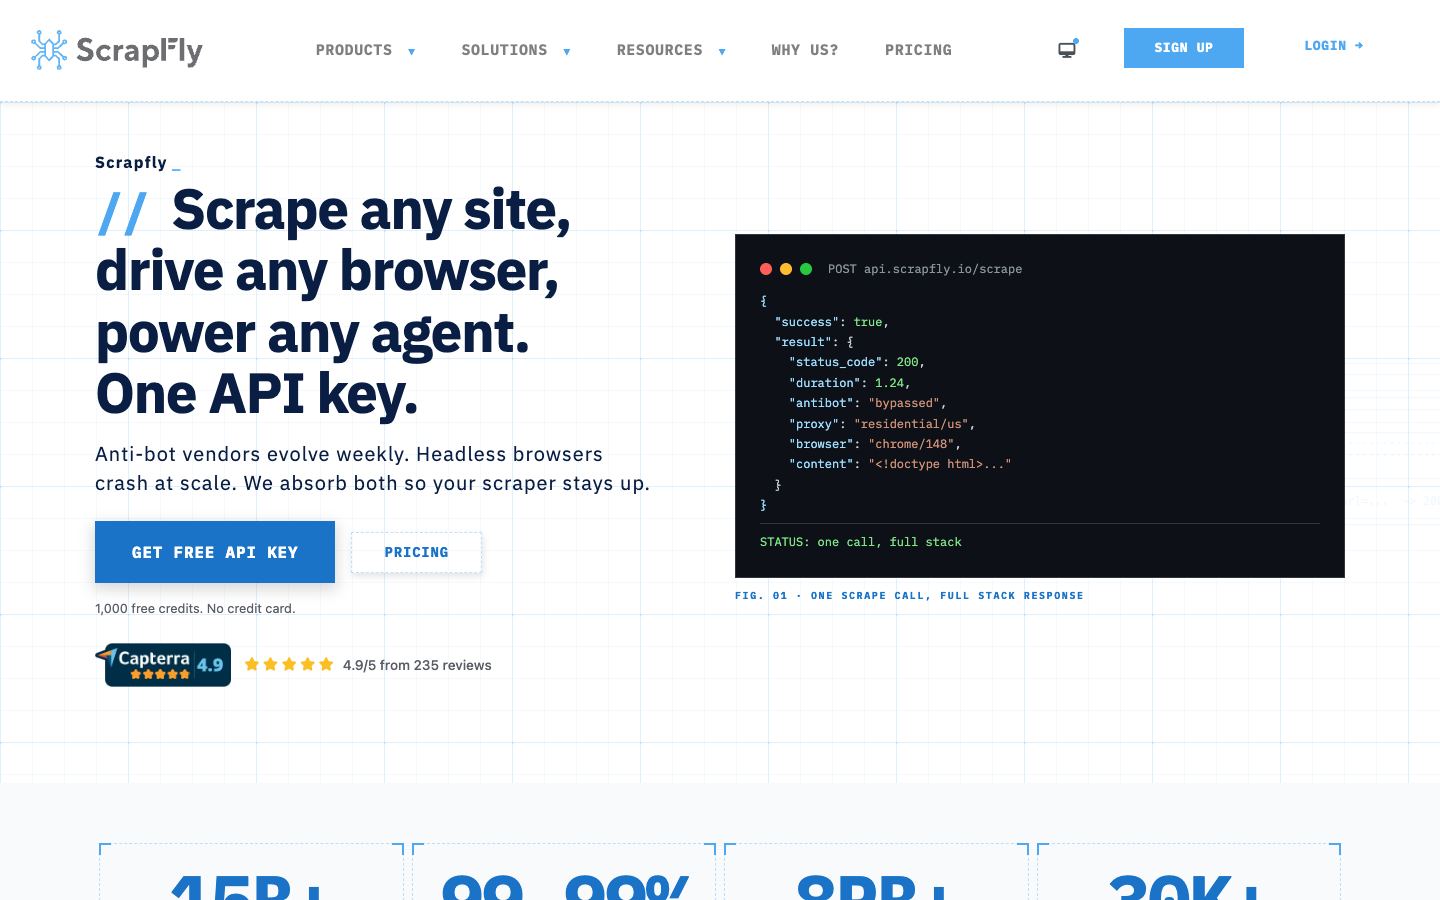The height and width of the screenshot is (900, 1440).
Task: Click the Sign Up button
Action: click(x=1184, y=48)
